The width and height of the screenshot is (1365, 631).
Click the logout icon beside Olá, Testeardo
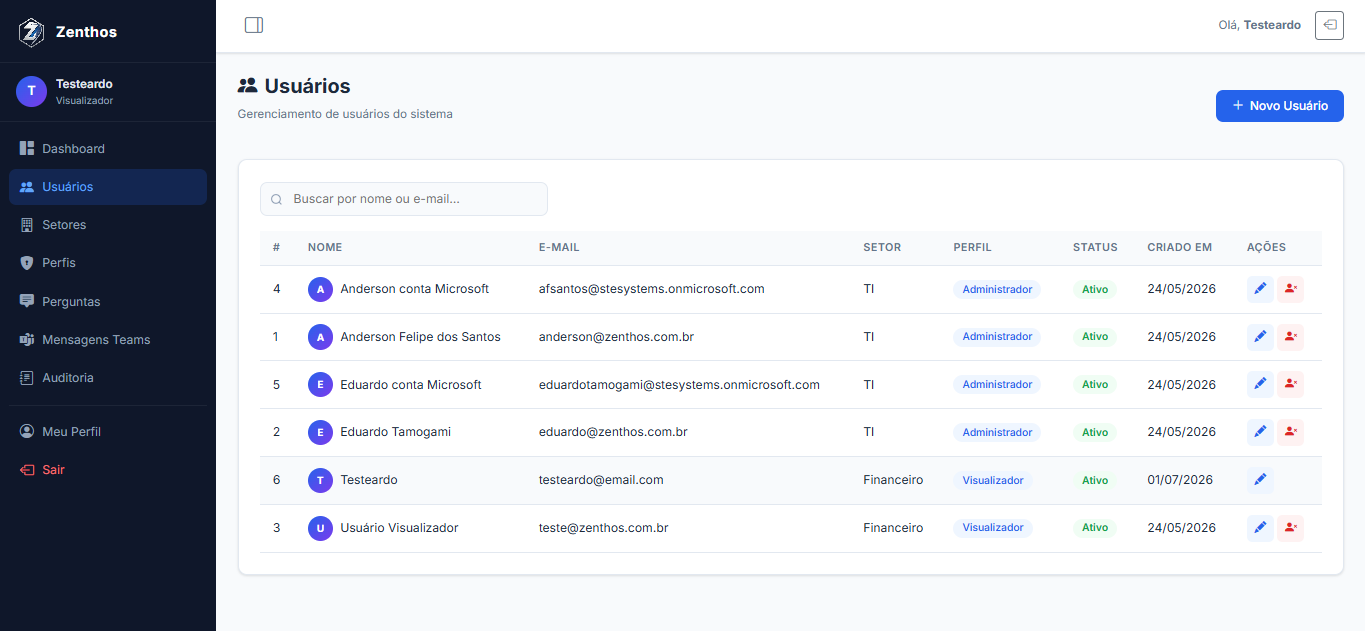pyautogui.click(x=1329, y=25)
